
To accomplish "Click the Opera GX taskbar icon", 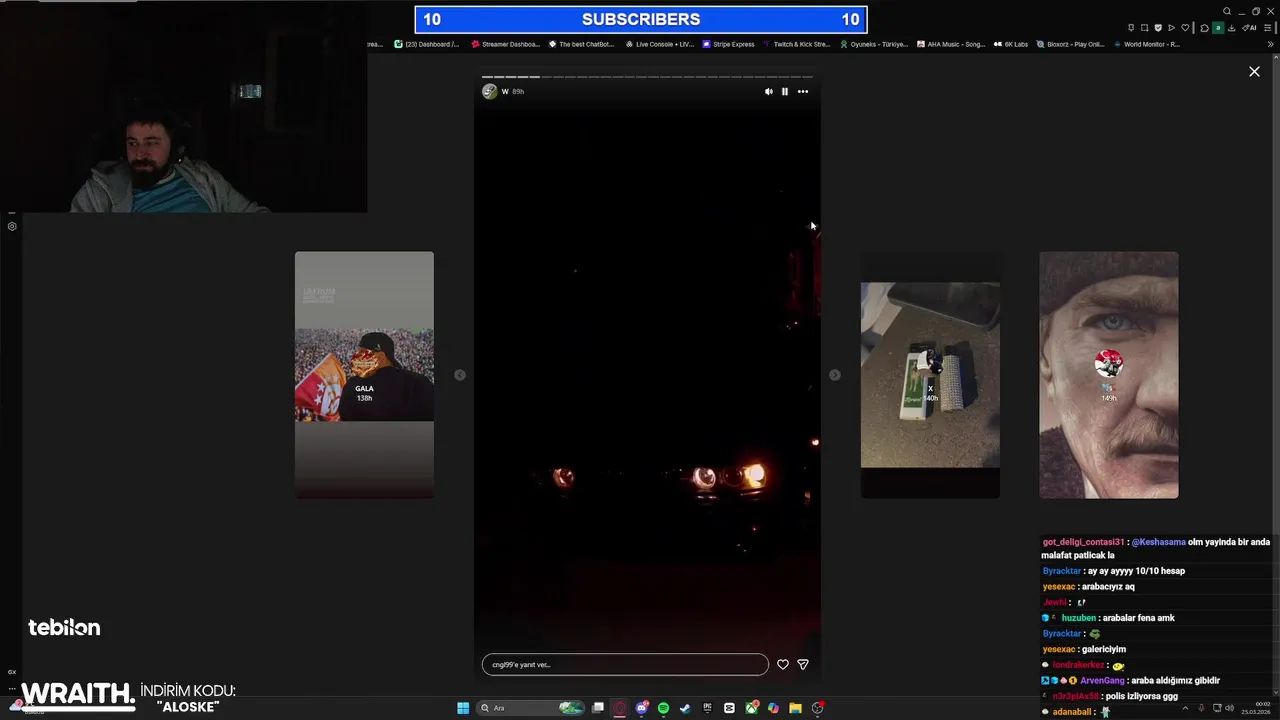I will tap(619, 708).
